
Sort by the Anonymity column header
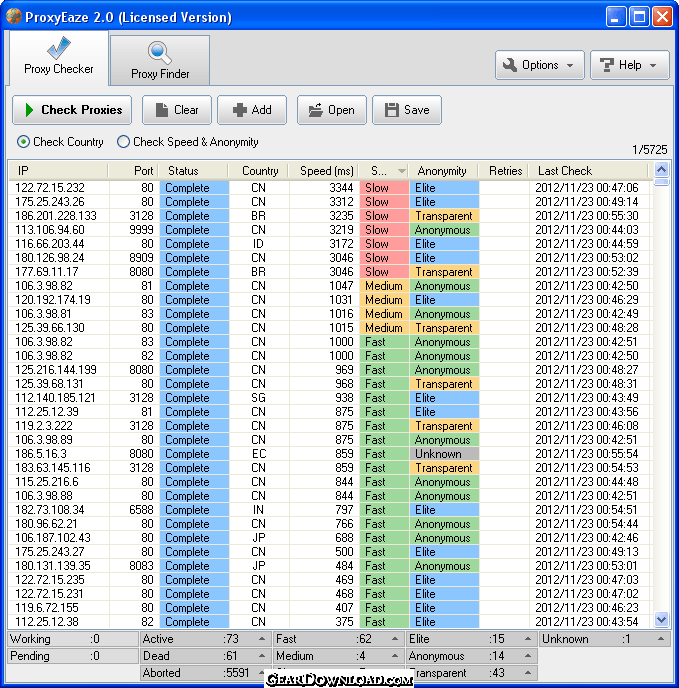pos(443,171)
